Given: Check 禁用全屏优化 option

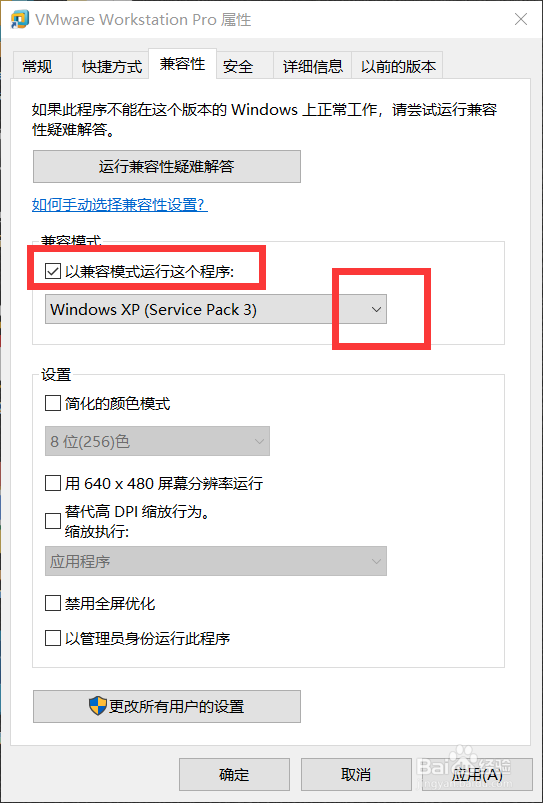Looking at the screenshot, I should (x=53, y=604).
